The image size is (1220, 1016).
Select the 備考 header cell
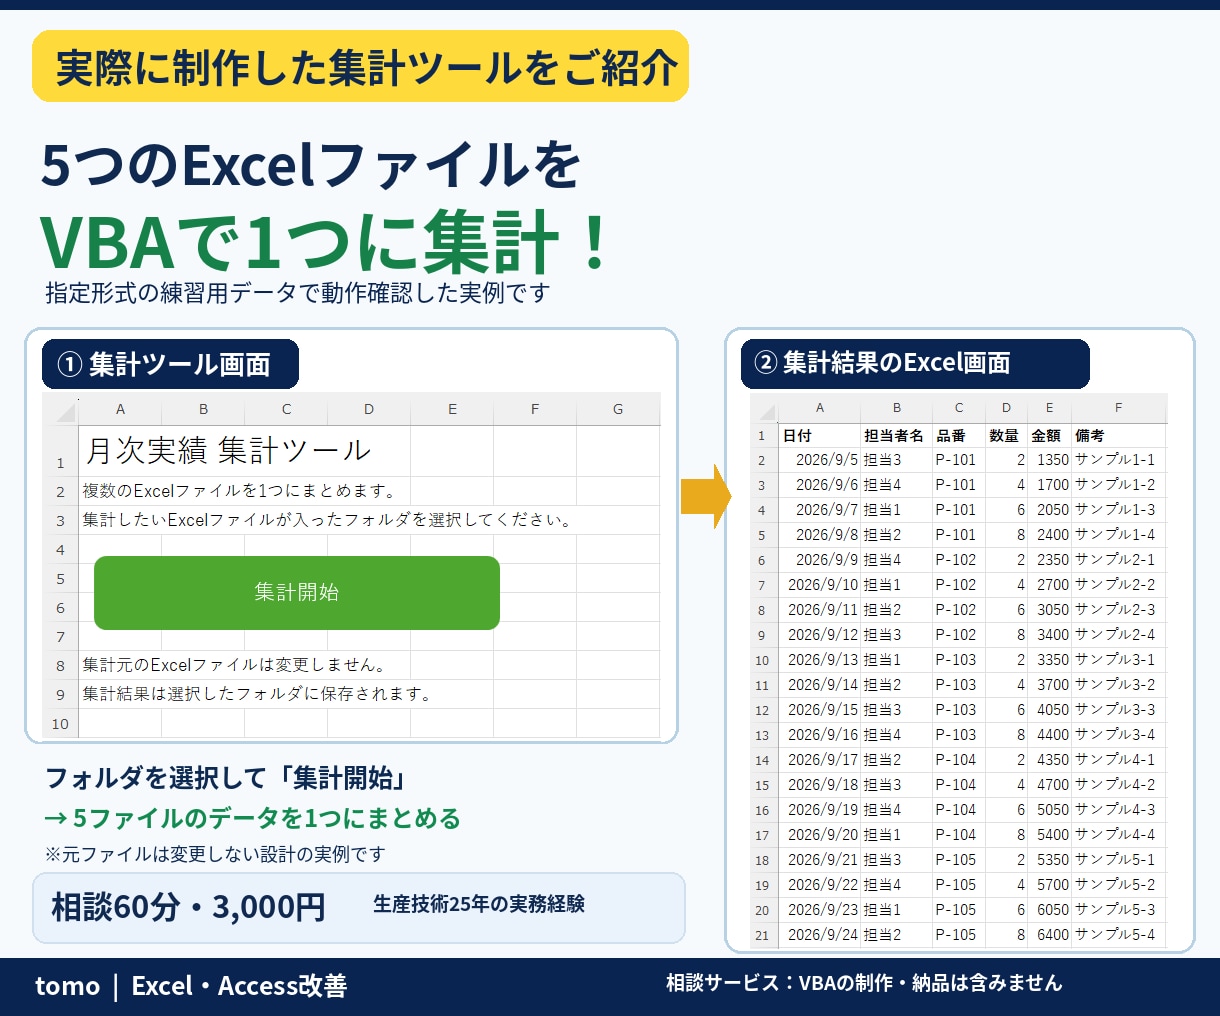click(x=1118, y=435)
